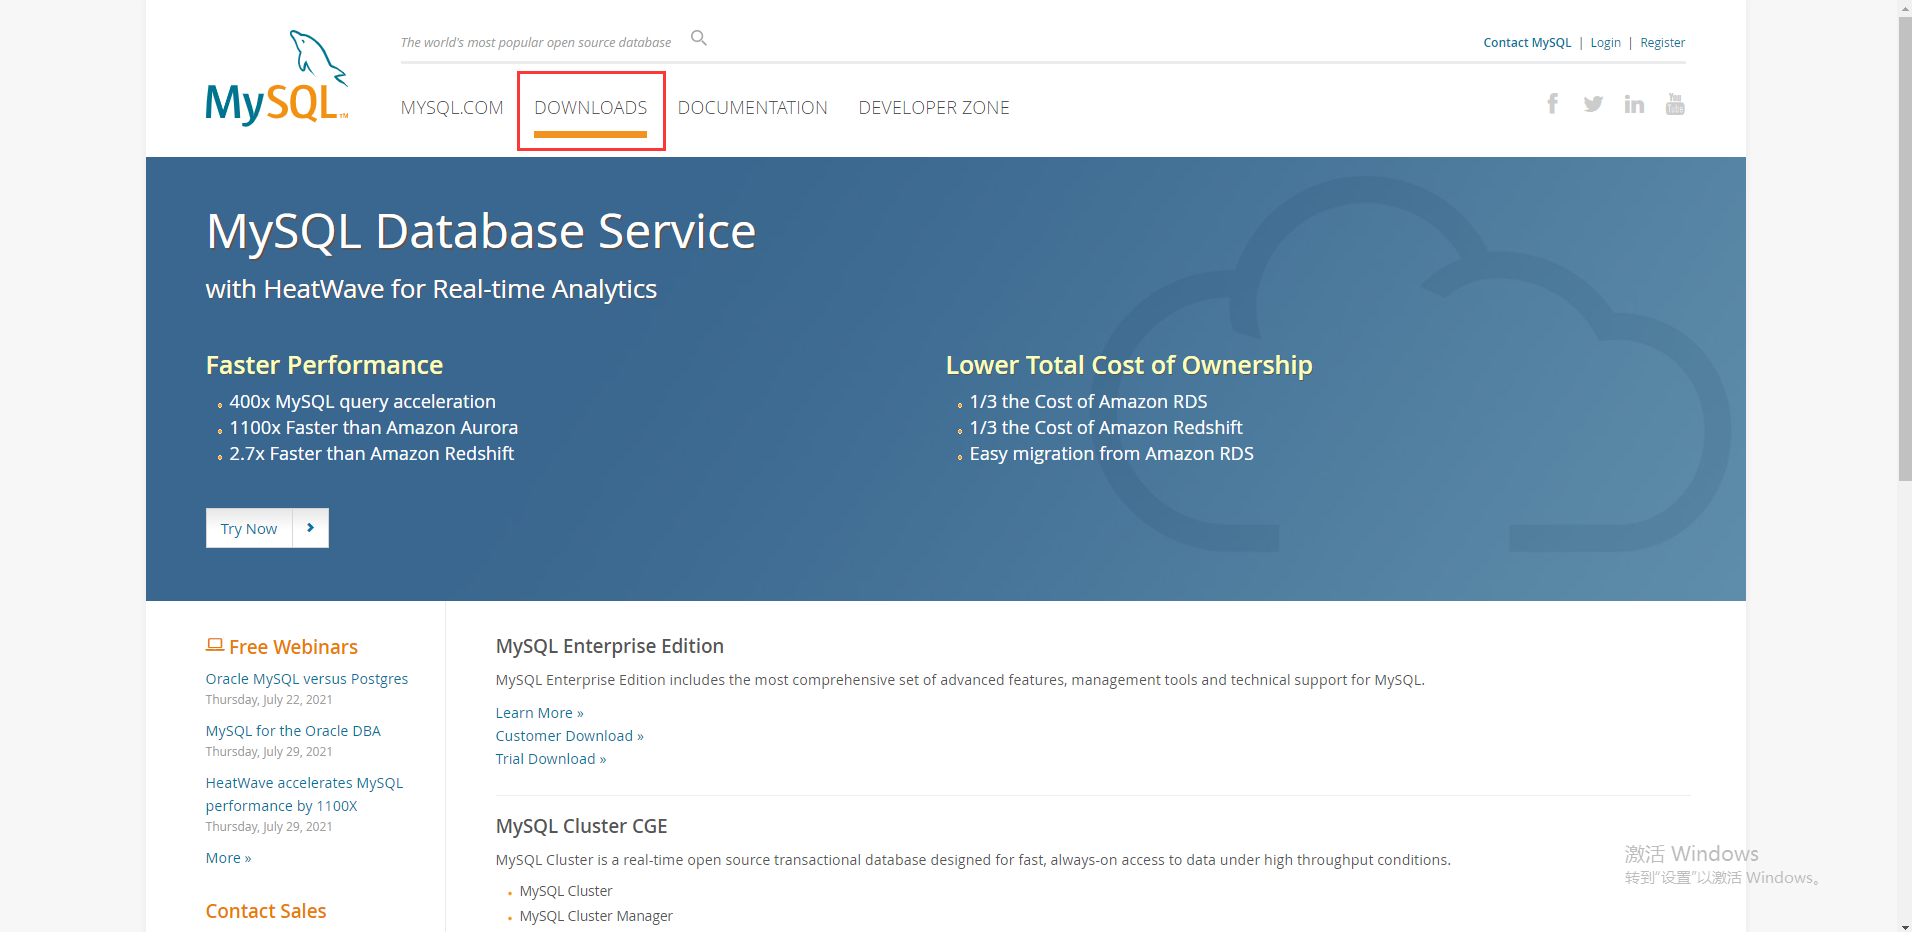Switch to DEVELOPER ZONE tab
Screen dimensions: 1912x932
(x=934, y=108)
